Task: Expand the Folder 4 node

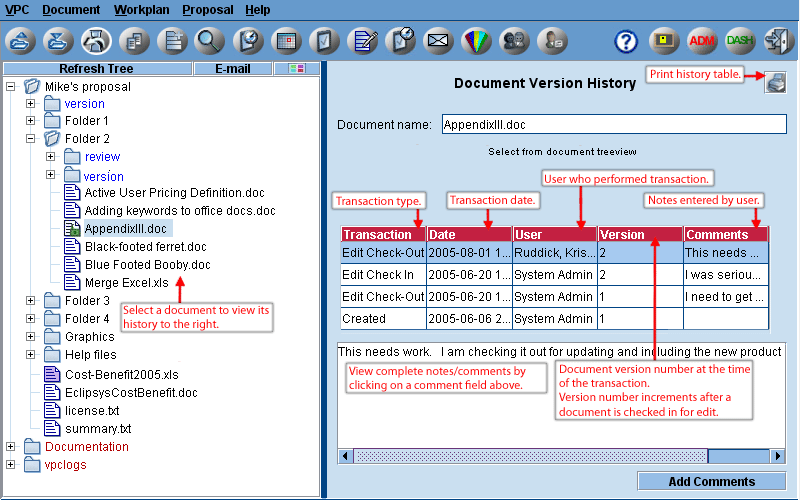Action: coord(31,318)
